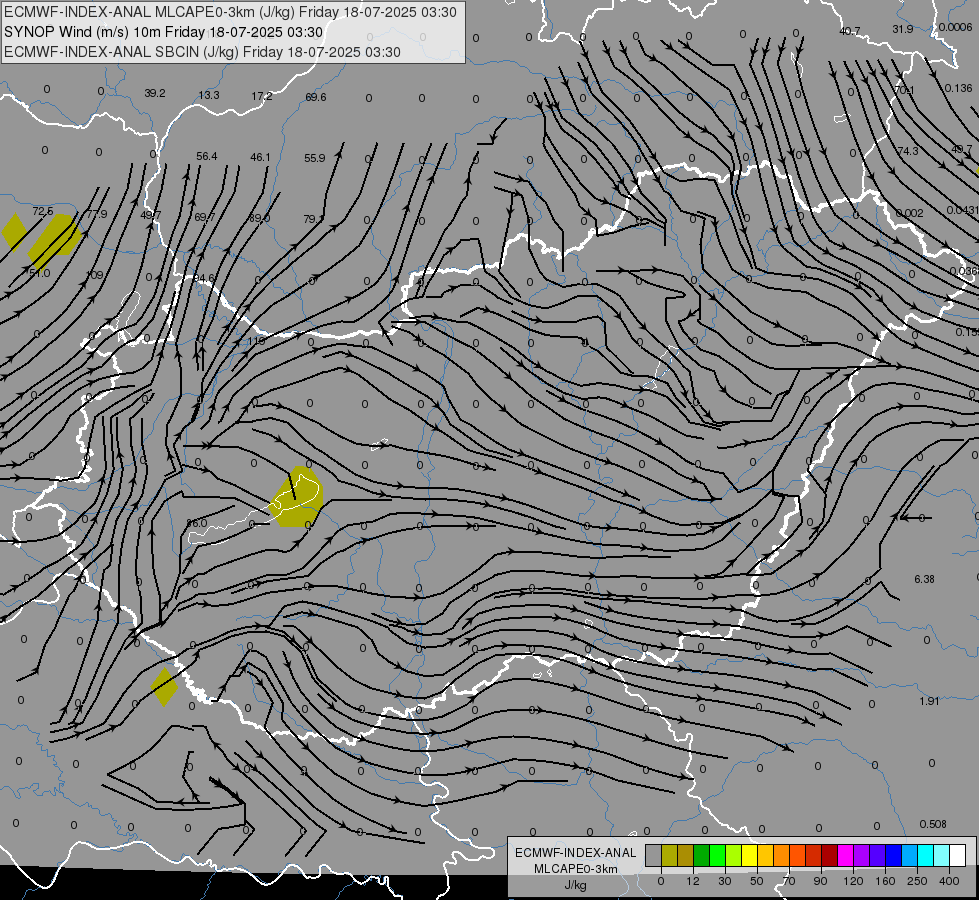This screenshot has height=900, width=979.
Task: Click legend tick label 160
Action: pyautogui.click(x=885, y=881)
